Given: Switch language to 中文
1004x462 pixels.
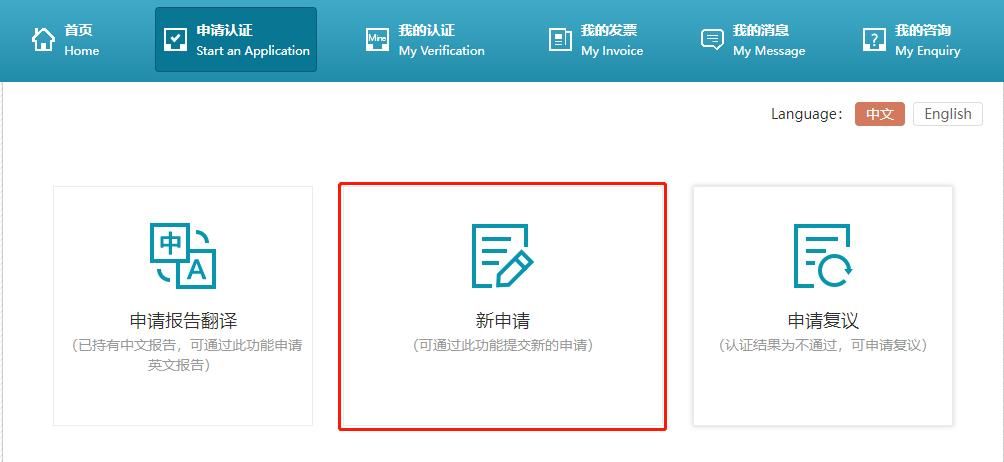Looking at the screenshot, I should 880,114.
